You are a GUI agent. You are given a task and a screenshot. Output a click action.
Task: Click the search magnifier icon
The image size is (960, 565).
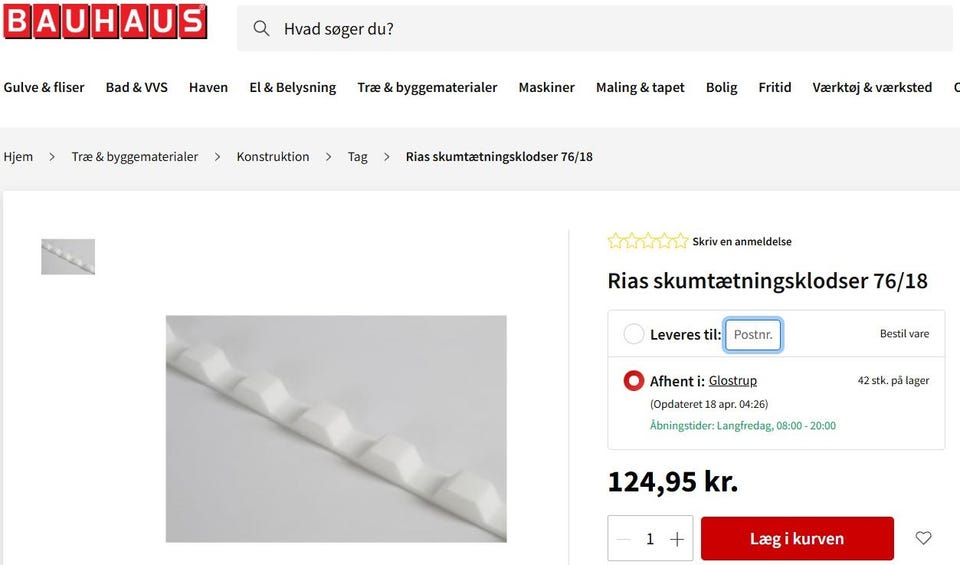(261, 28)
